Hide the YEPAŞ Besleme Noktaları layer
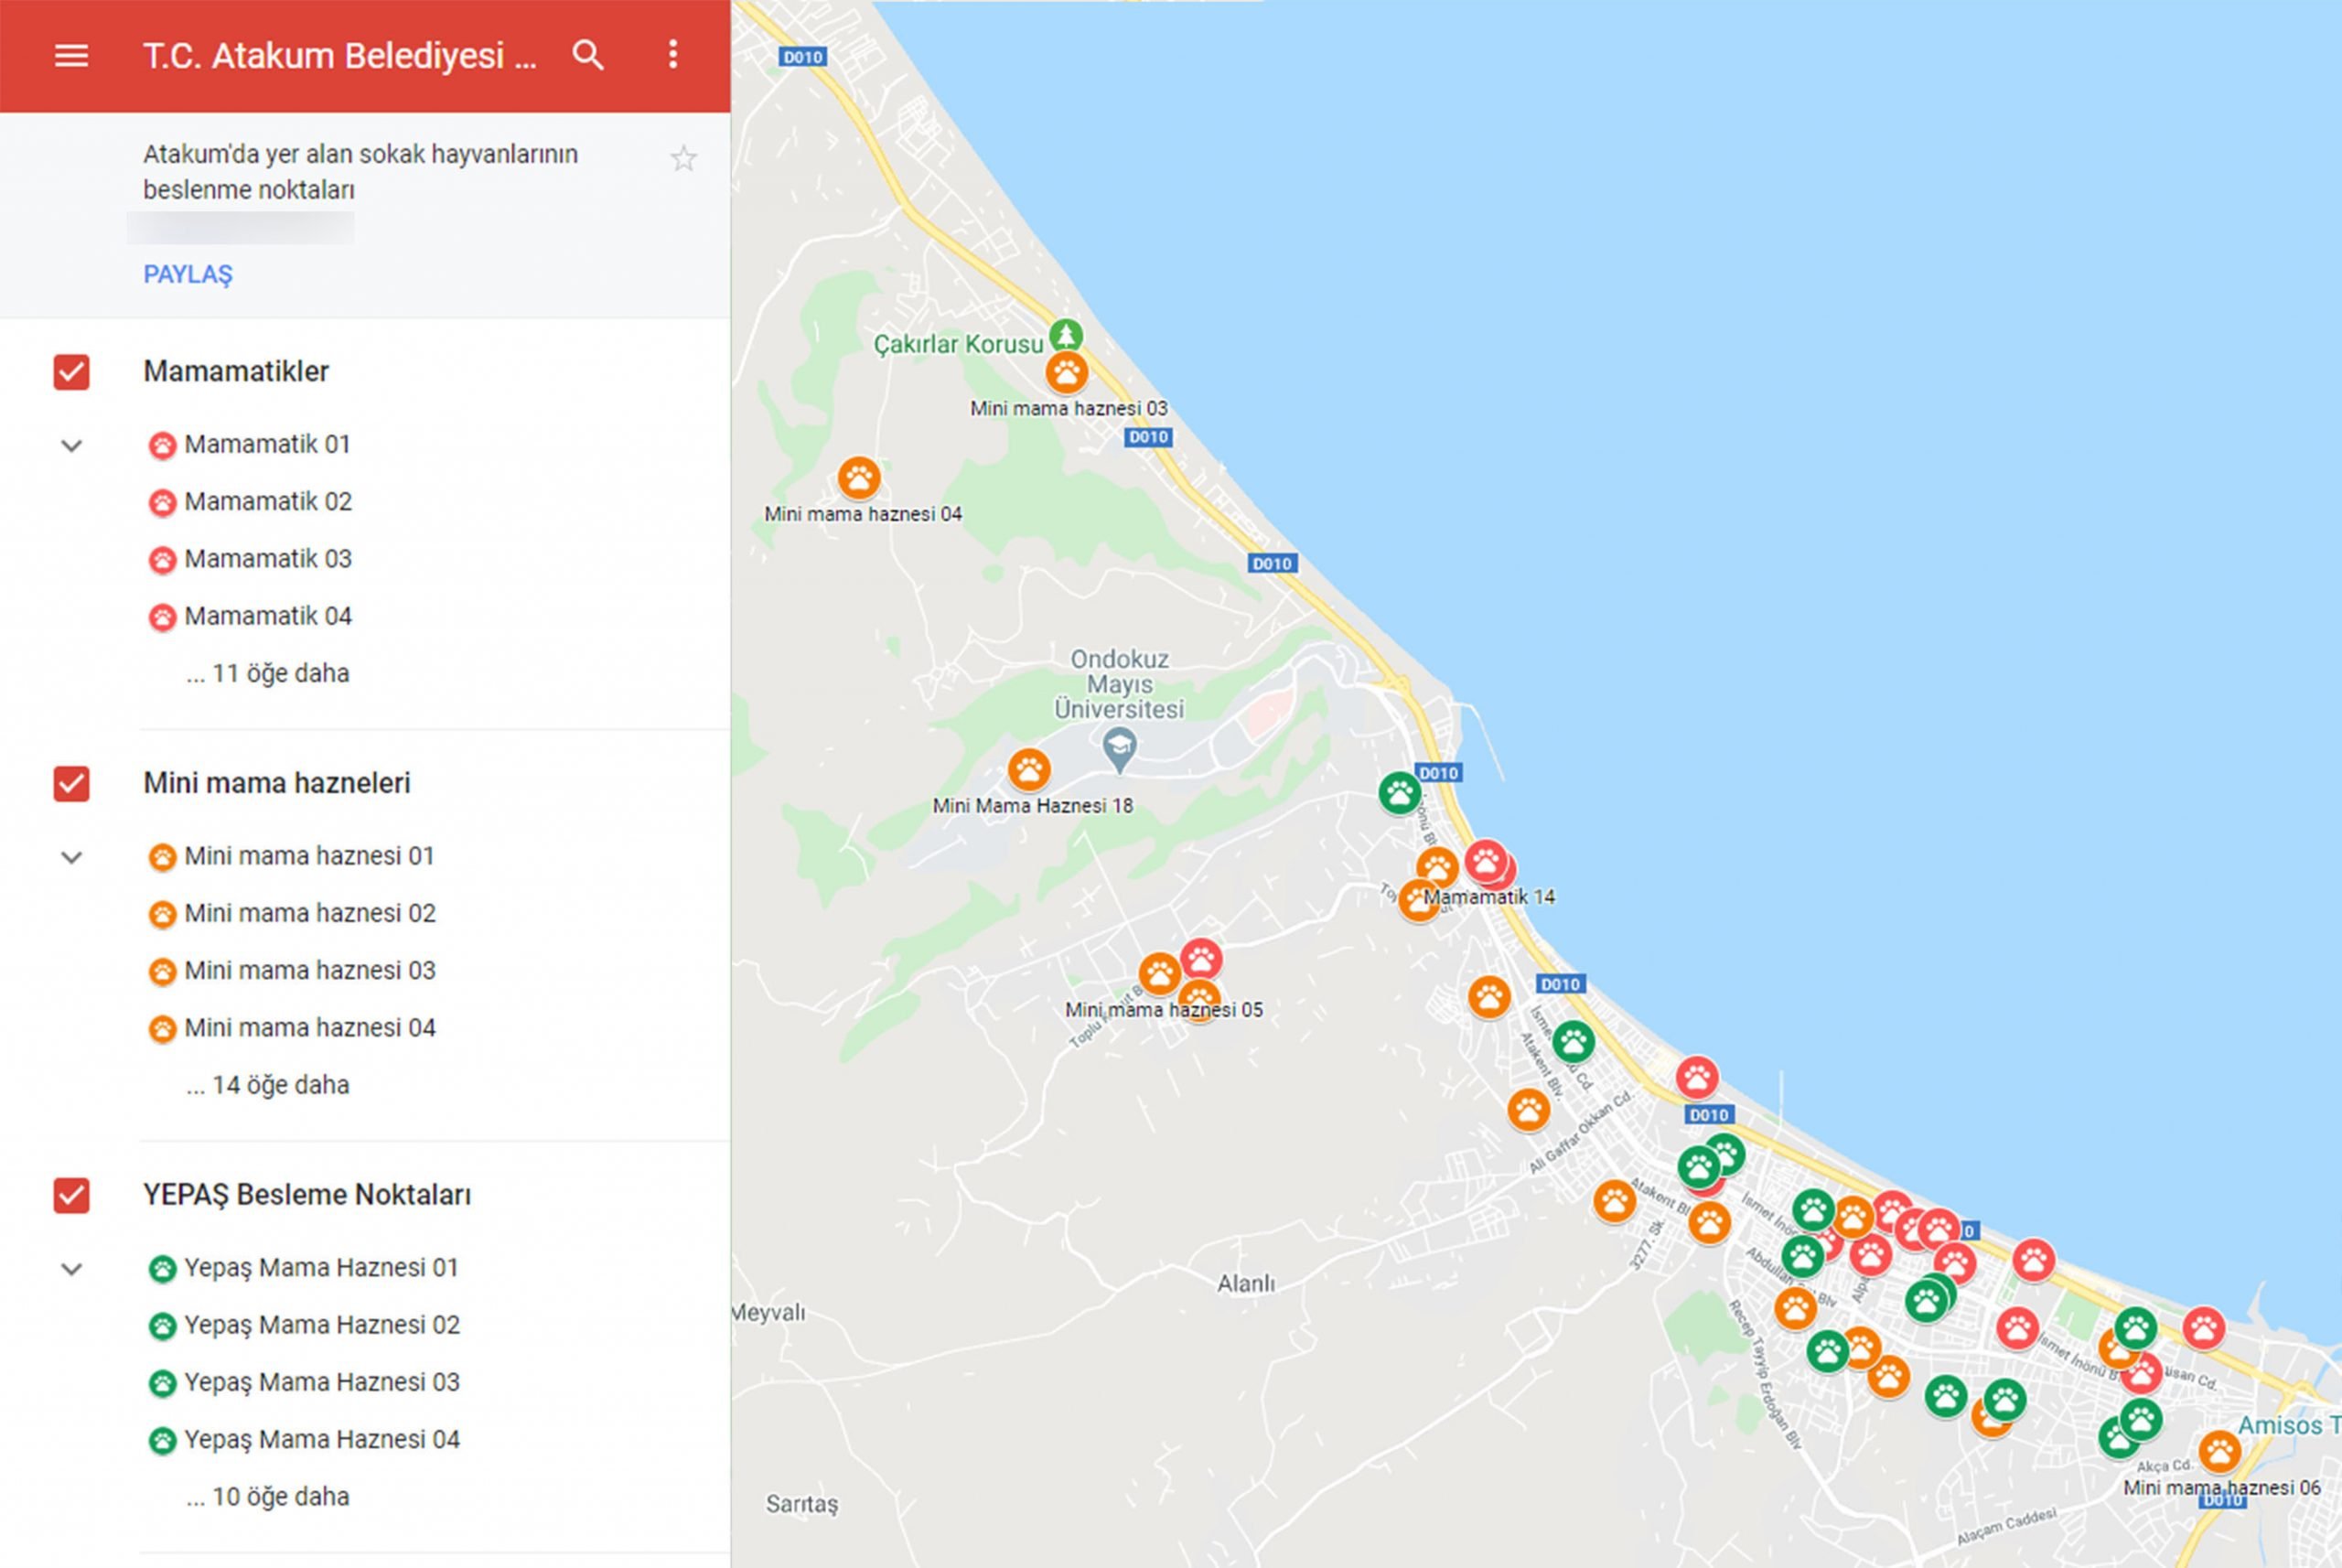Screen dimensions: 2342x1568 coord(71,1195)
